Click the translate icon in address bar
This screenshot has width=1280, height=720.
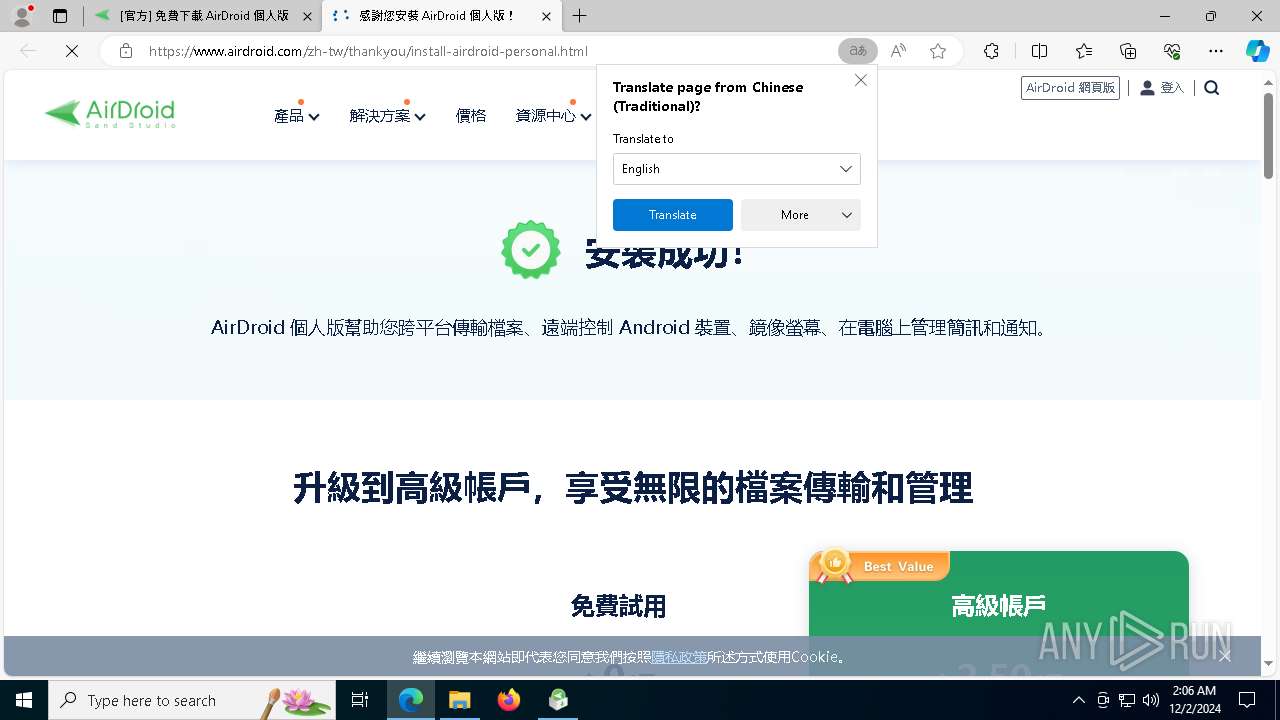[x=857, y=51]
